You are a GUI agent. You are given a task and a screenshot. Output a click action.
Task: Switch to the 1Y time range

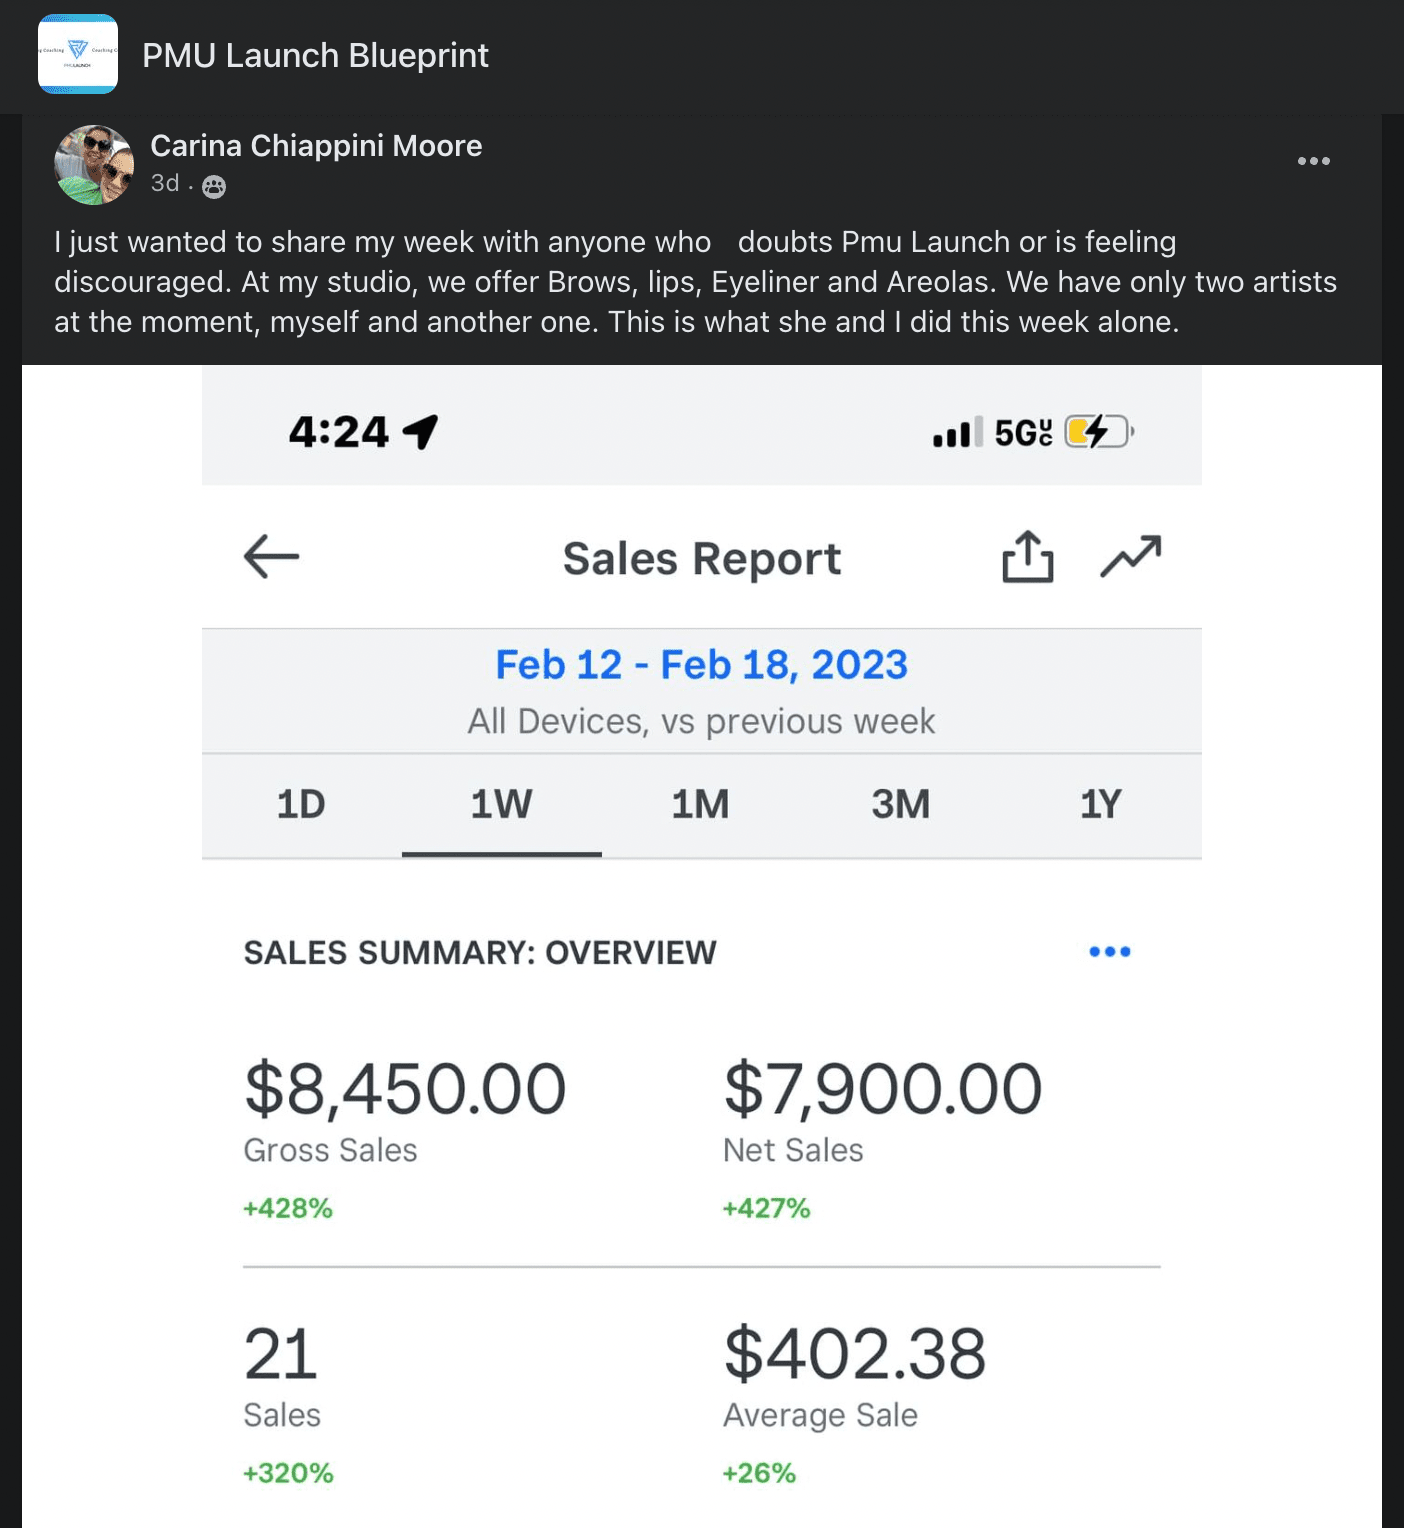(x=1100, y=805)
